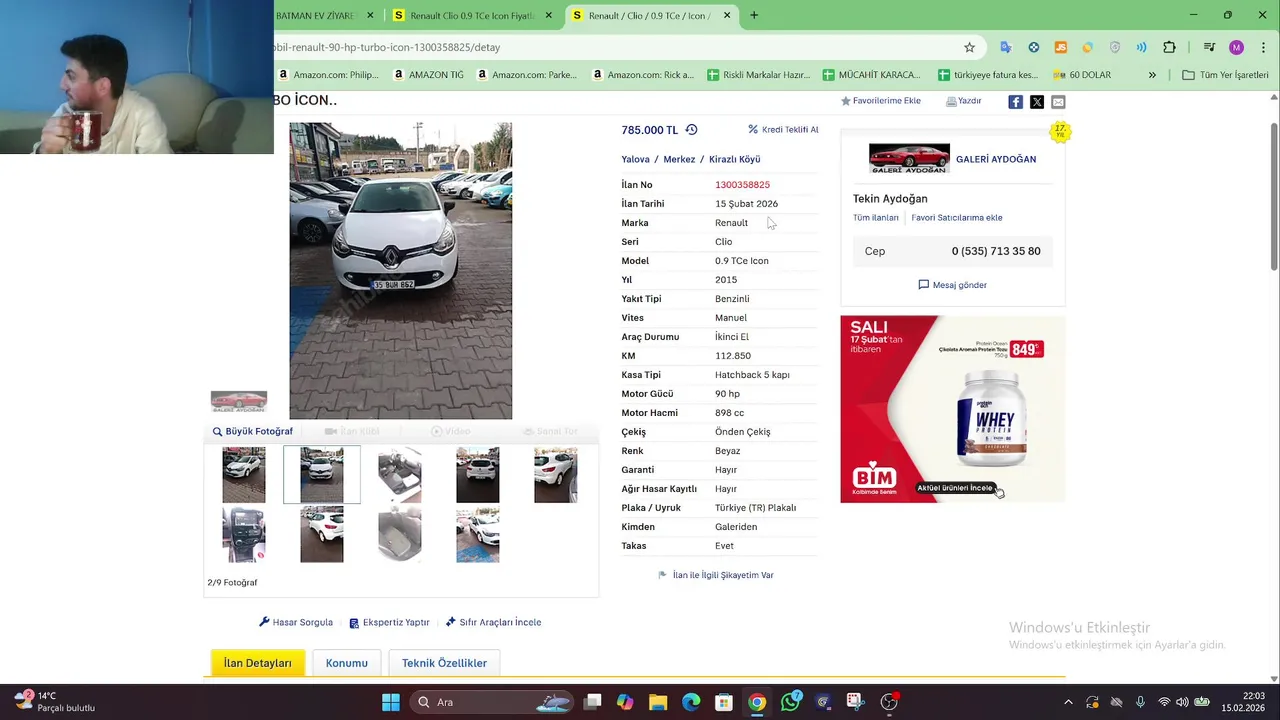This screenshot has height=720, width=1280.
Task: Share the listing on Facebook
Action: (1015, 102)
